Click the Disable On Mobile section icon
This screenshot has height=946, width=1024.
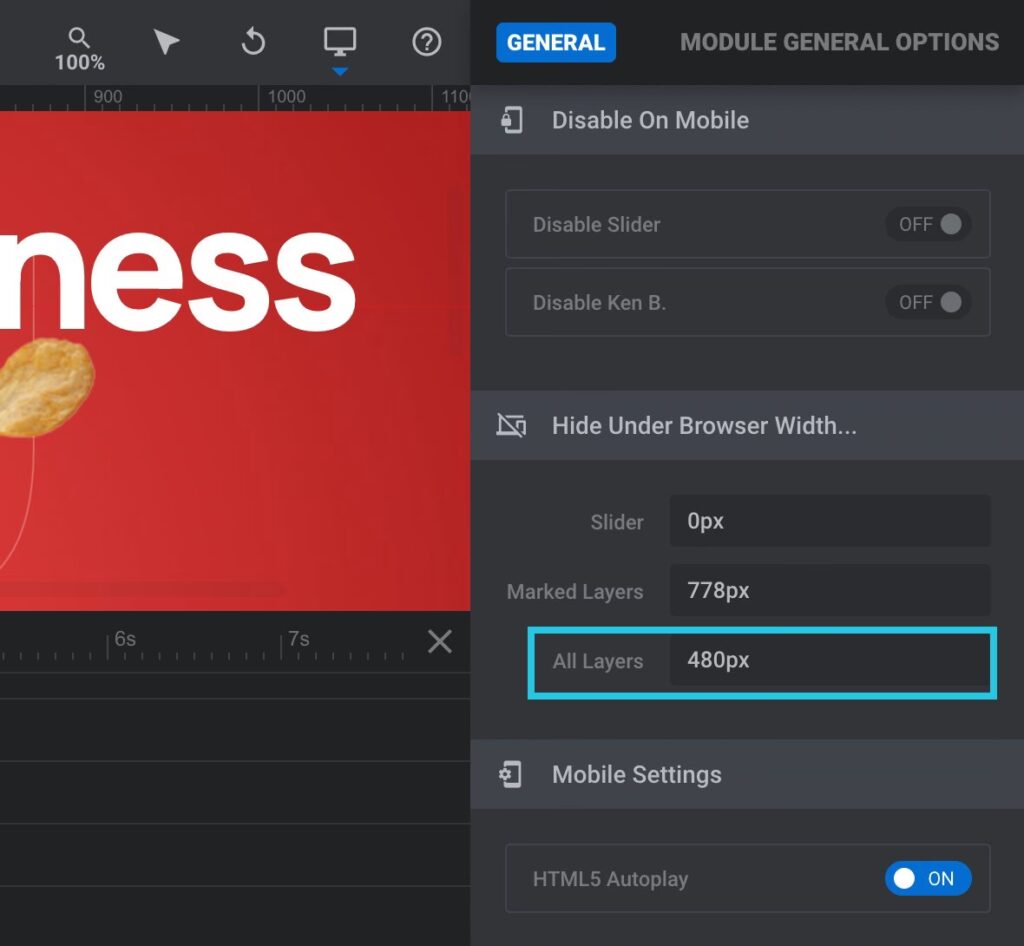(x=512, y=120)
